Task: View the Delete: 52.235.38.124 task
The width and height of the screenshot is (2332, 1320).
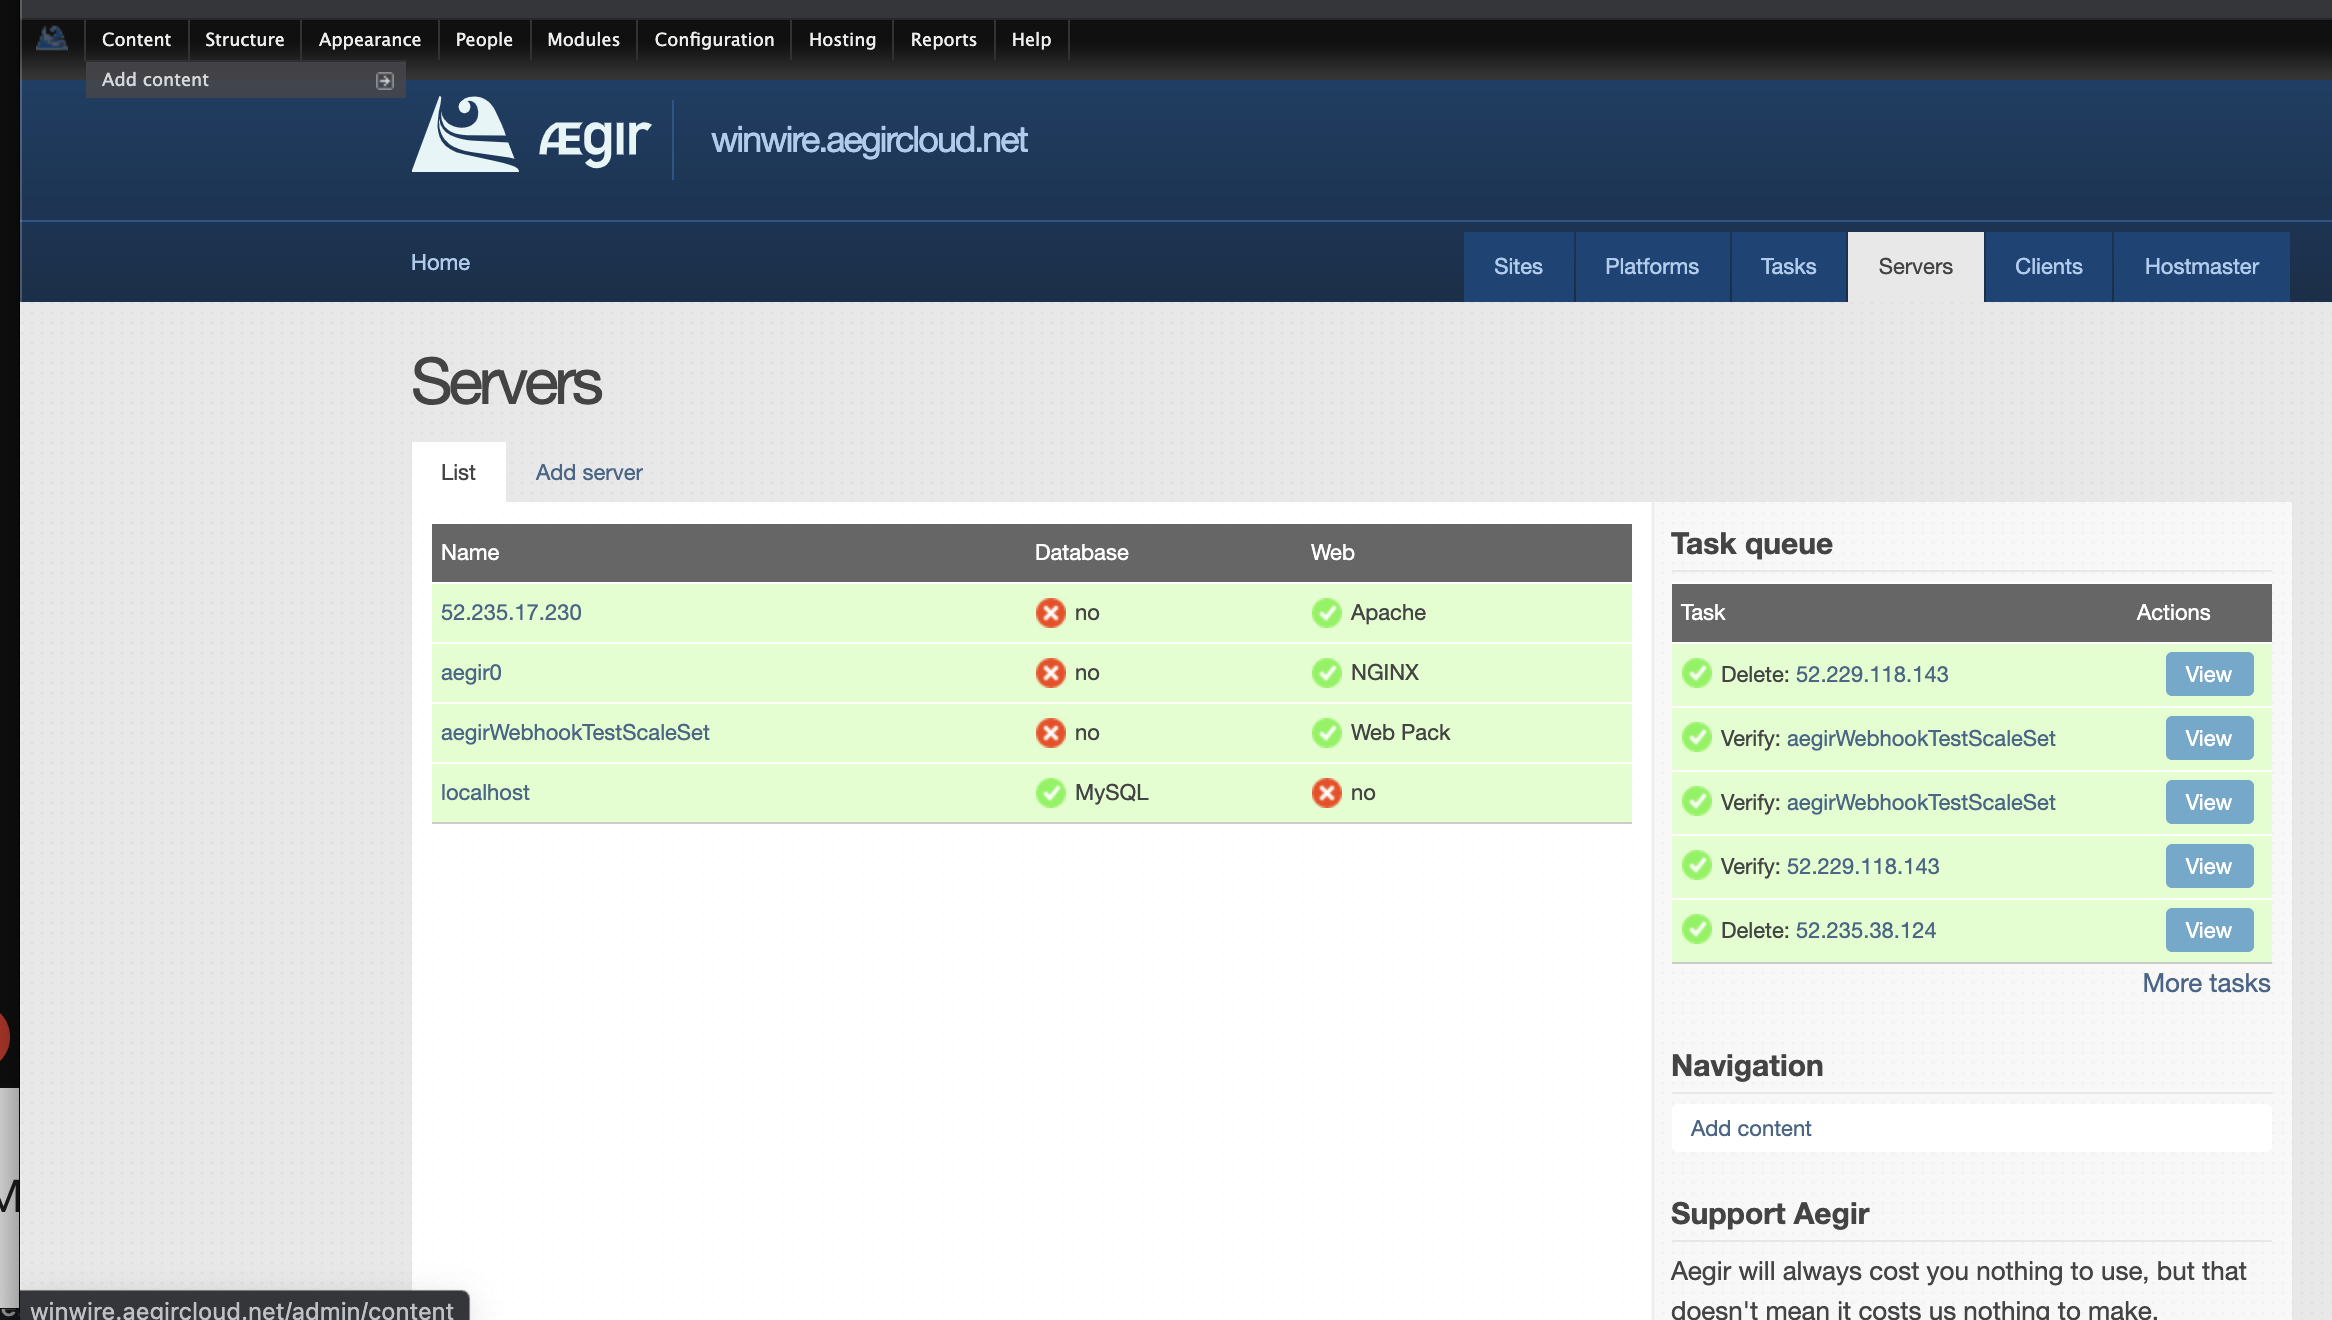Action: click(2209, 930)
